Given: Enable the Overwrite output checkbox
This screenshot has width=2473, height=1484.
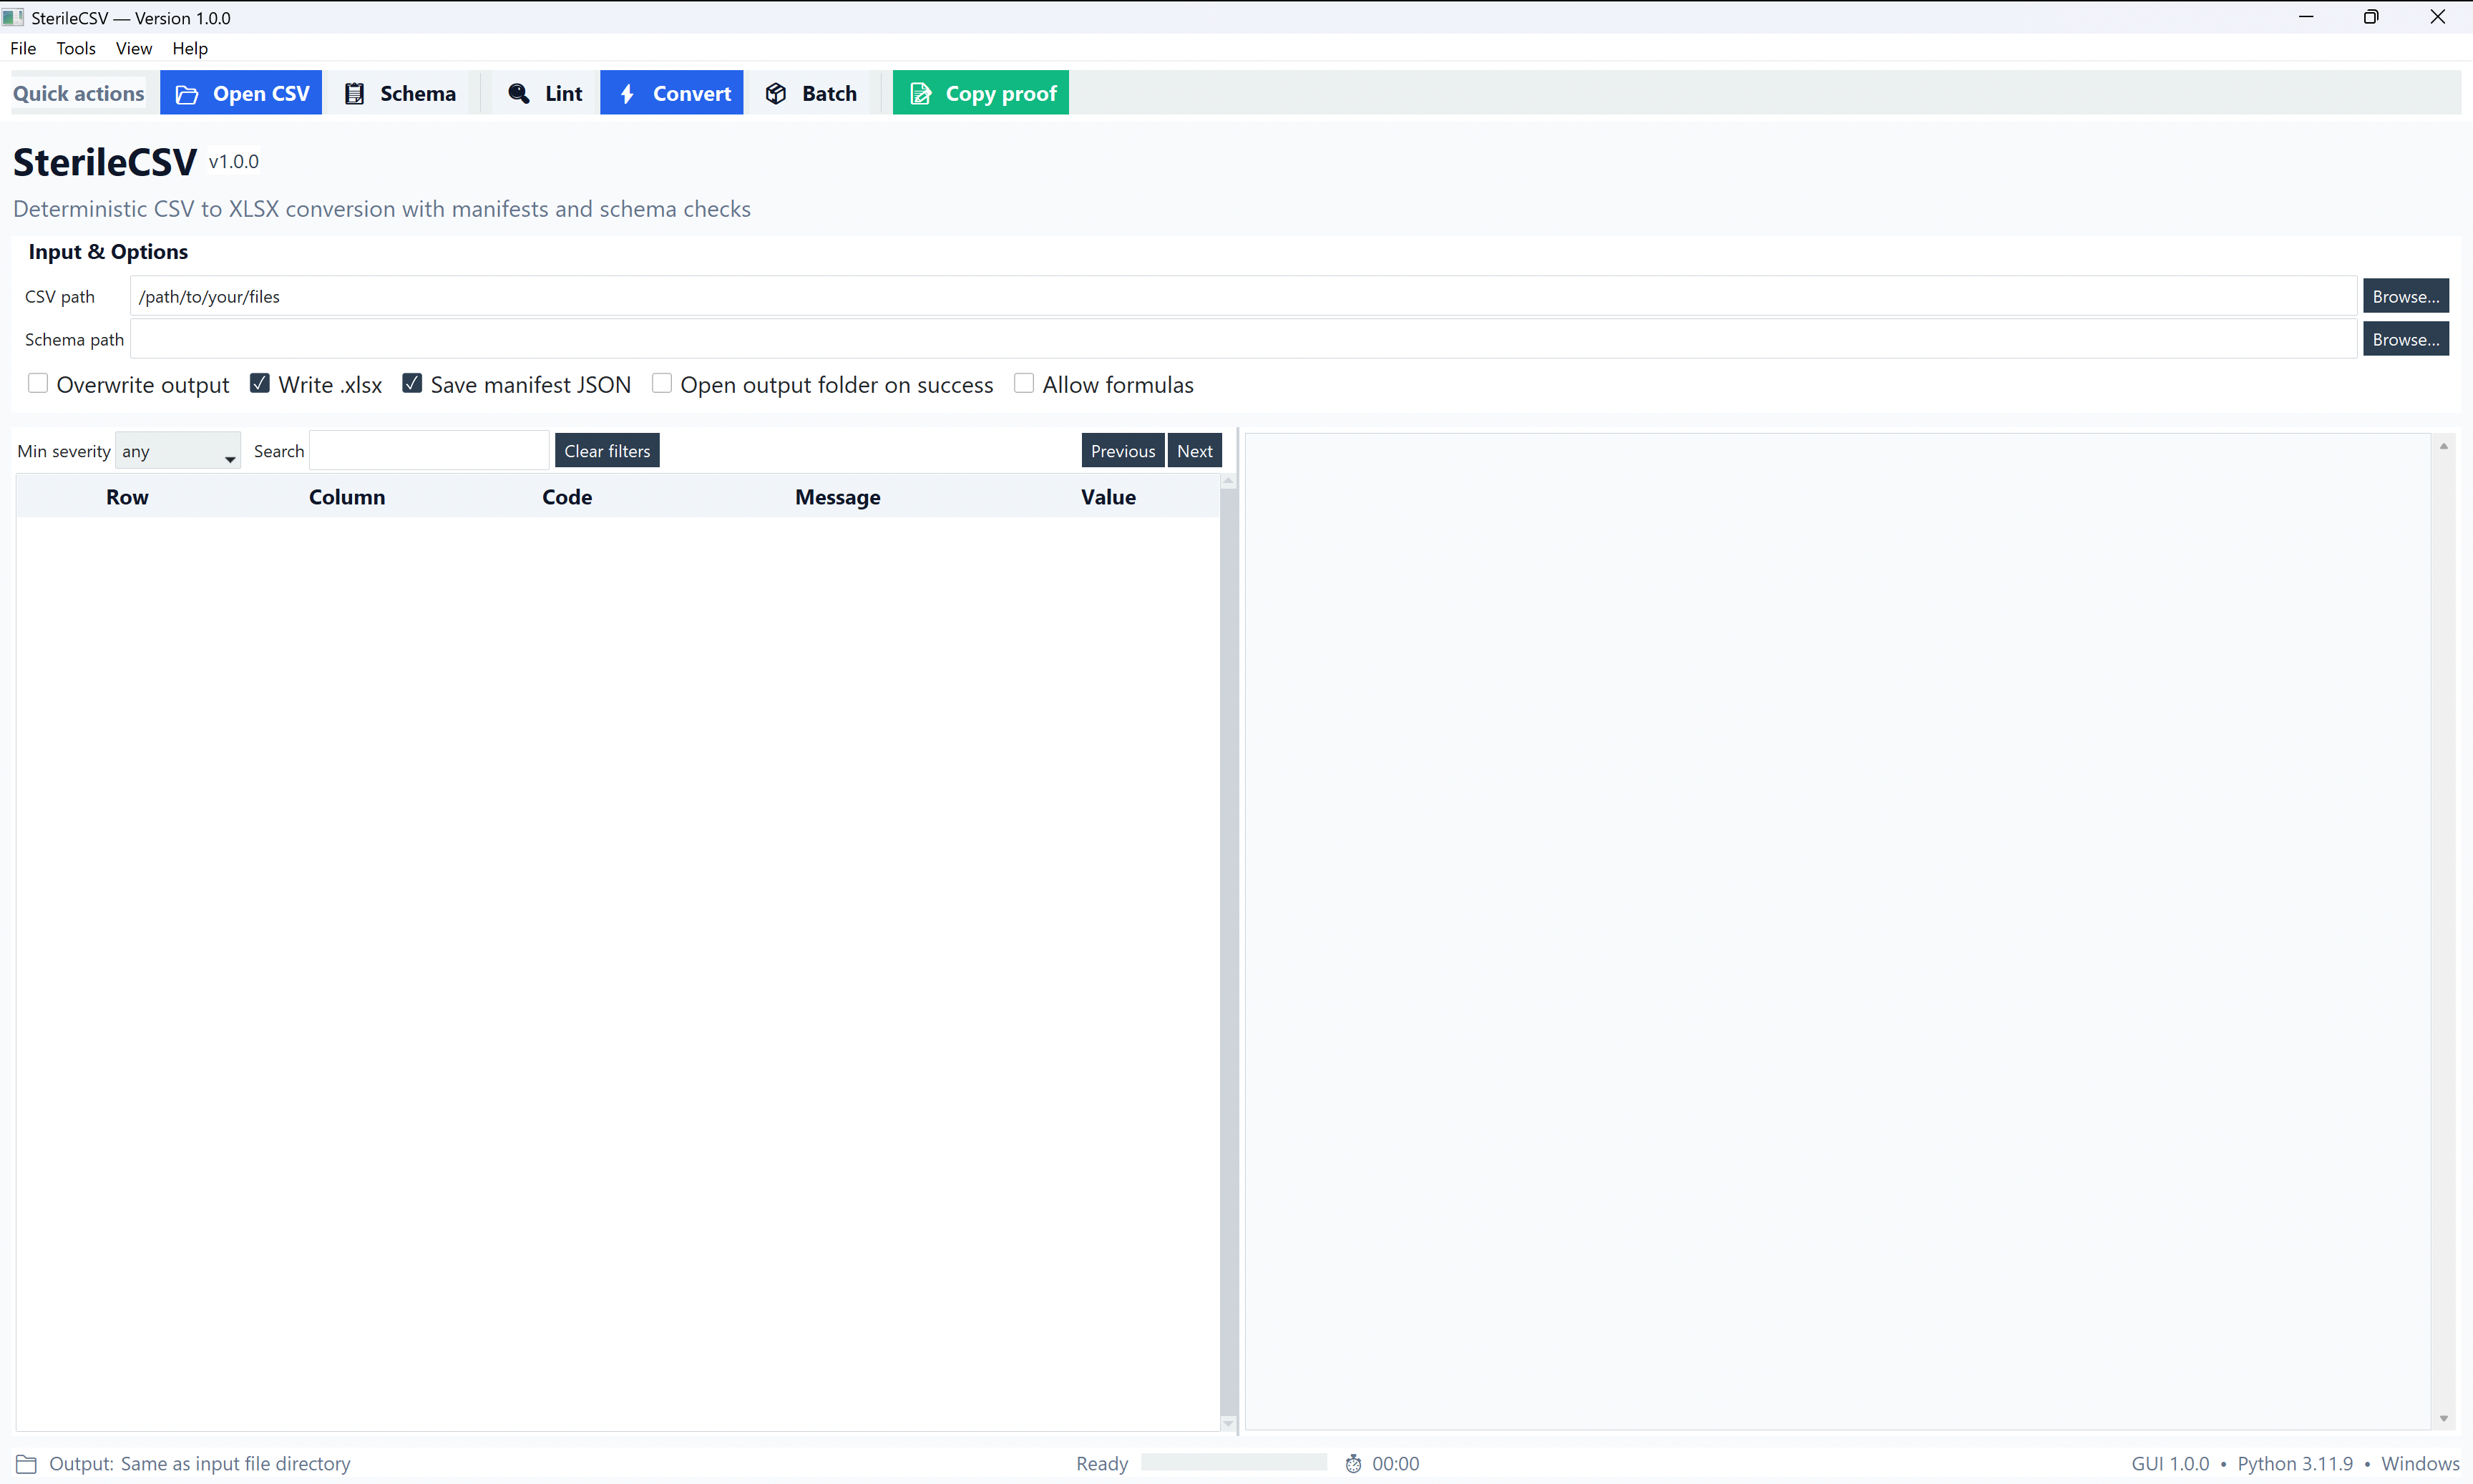Looking at the screenshot, I should (x=38, y=383).
